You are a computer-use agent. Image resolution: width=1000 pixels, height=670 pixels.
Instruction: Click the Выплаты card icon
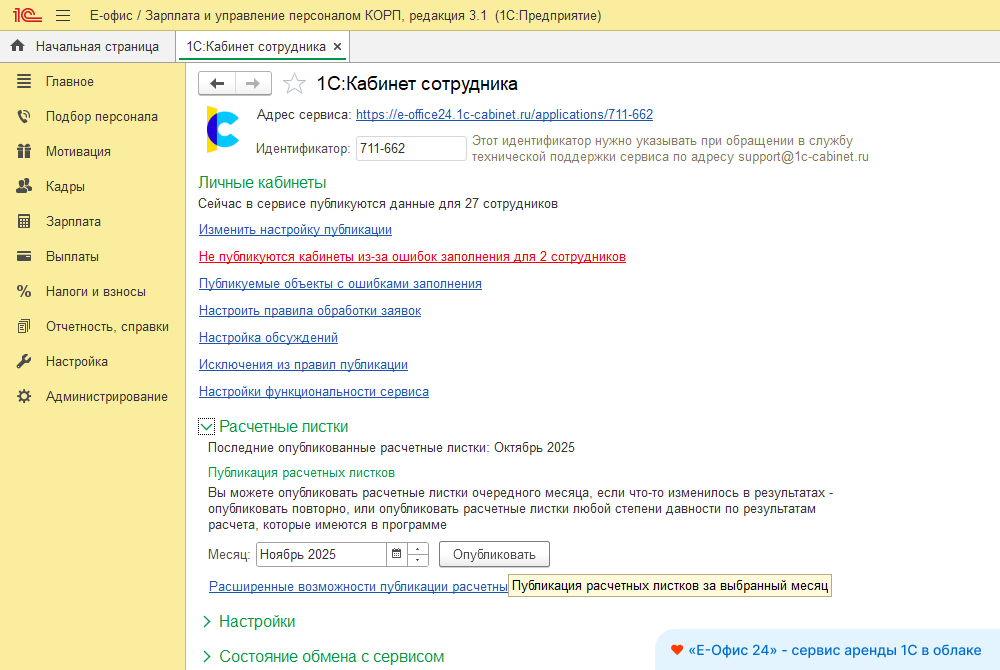(24, 256)
